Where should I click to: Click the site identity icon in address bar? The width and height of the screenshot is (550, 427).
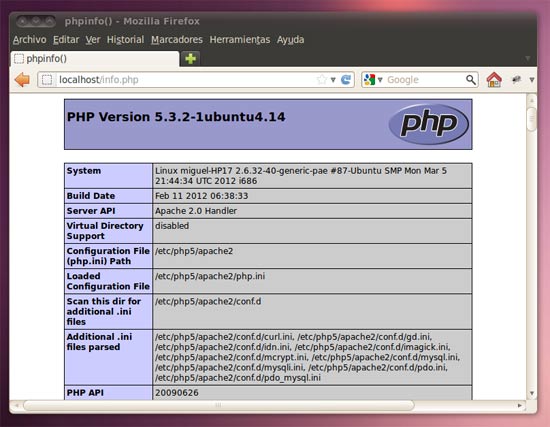(x=47, y=80)
